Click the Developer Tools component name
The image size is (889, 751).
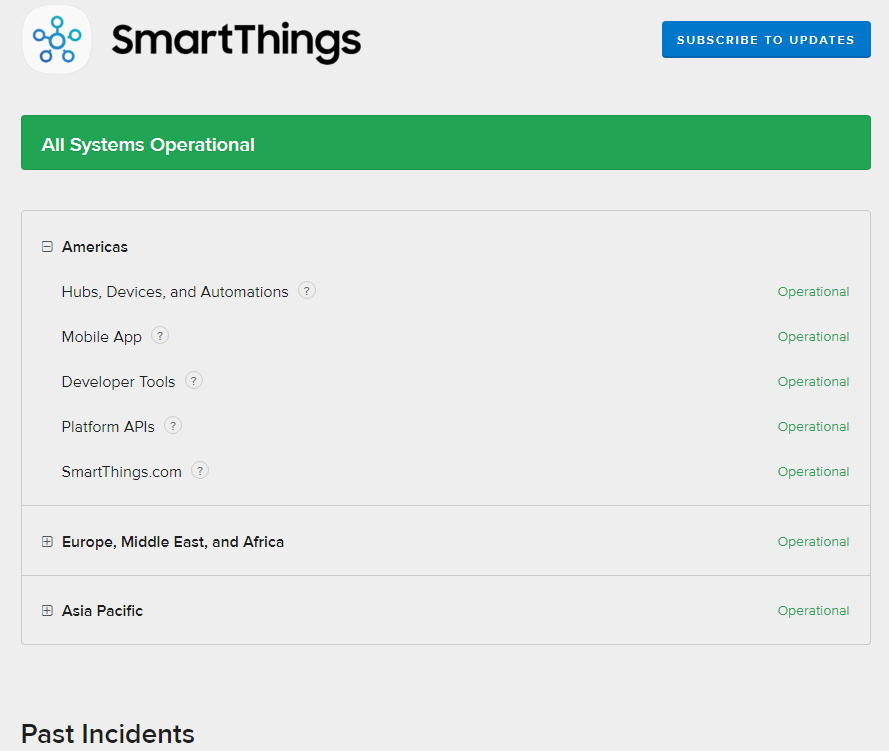[x=118, y=382]
